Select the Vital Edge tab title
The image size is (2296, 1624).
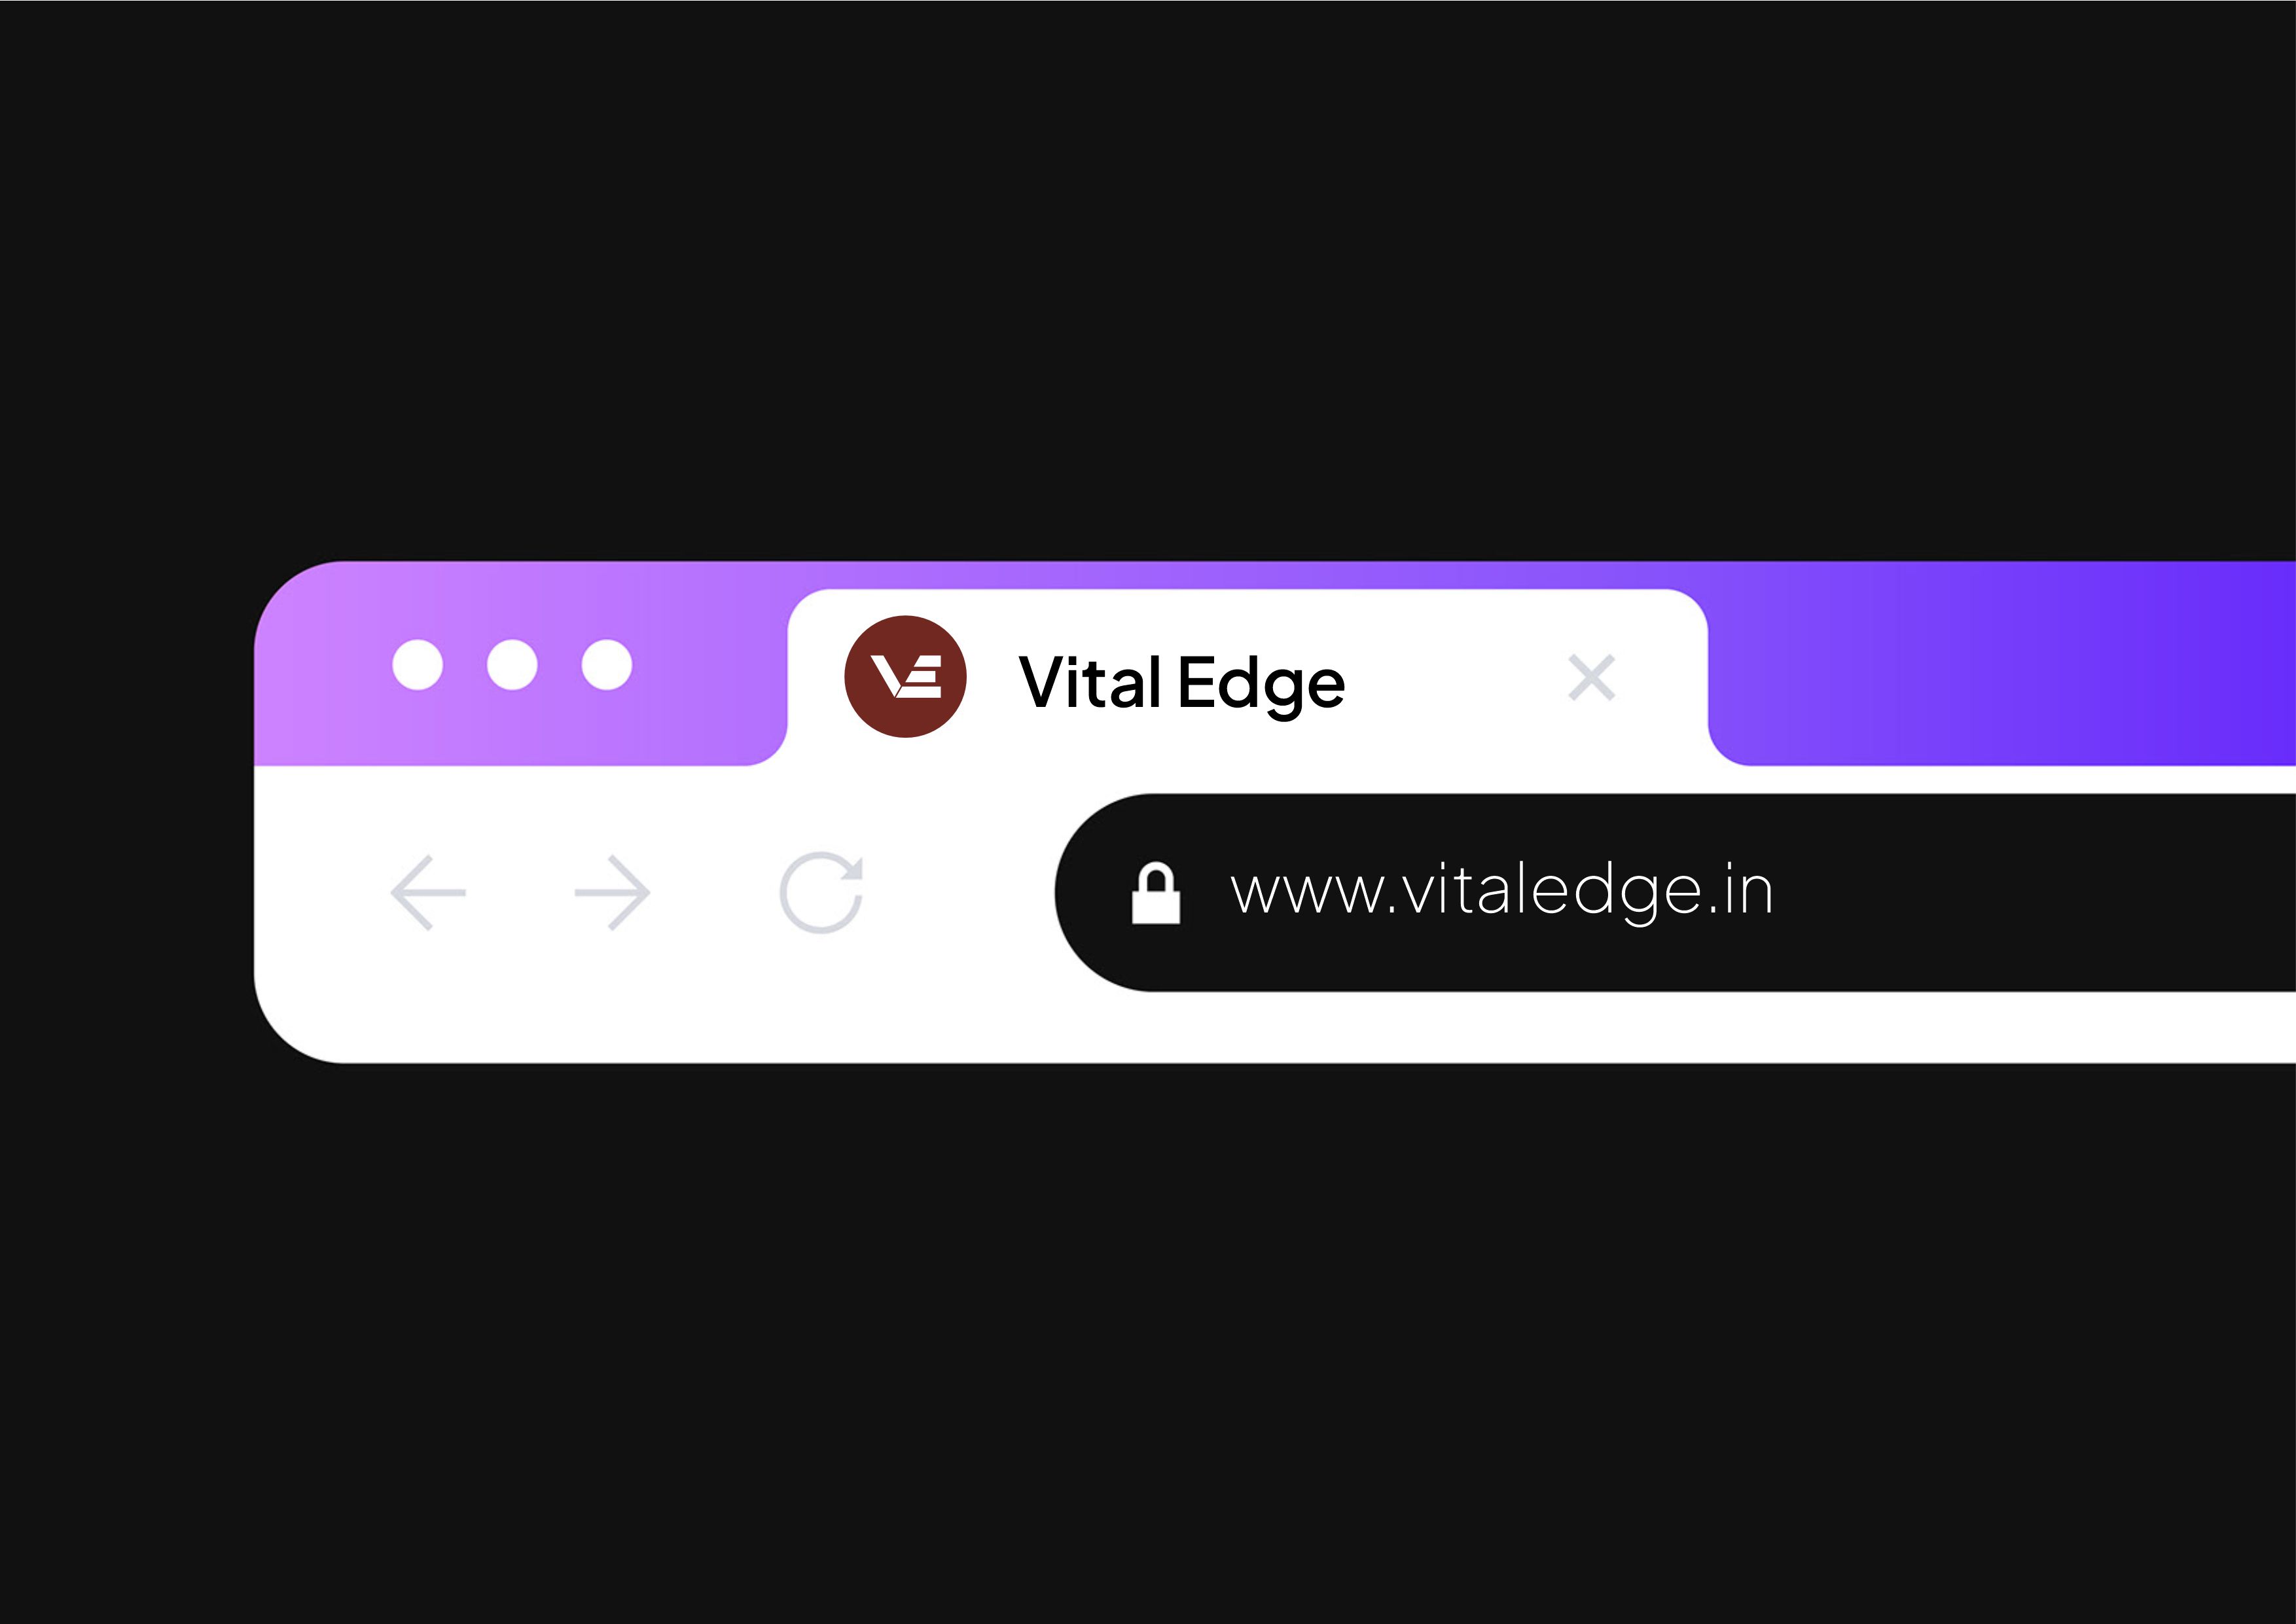pos(1182,684)
